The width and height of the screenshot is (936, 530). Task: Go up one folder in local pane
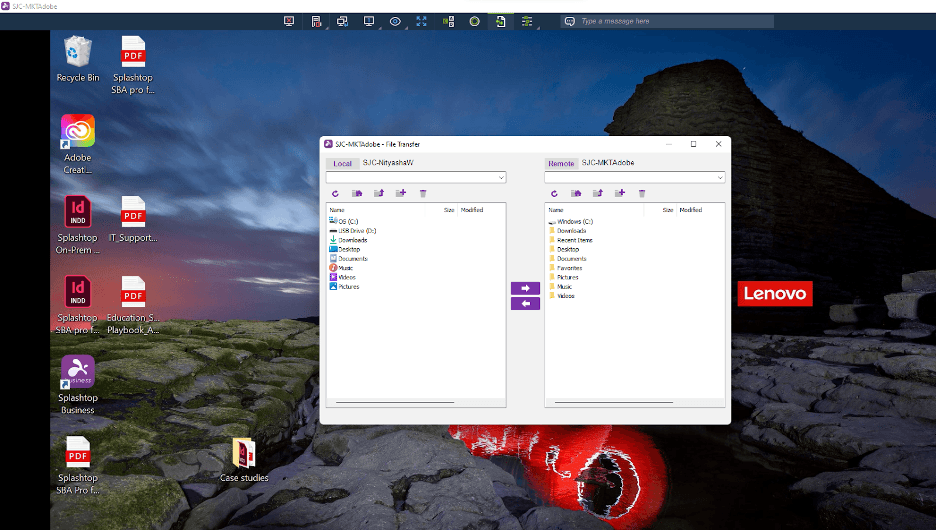[379, 193]
